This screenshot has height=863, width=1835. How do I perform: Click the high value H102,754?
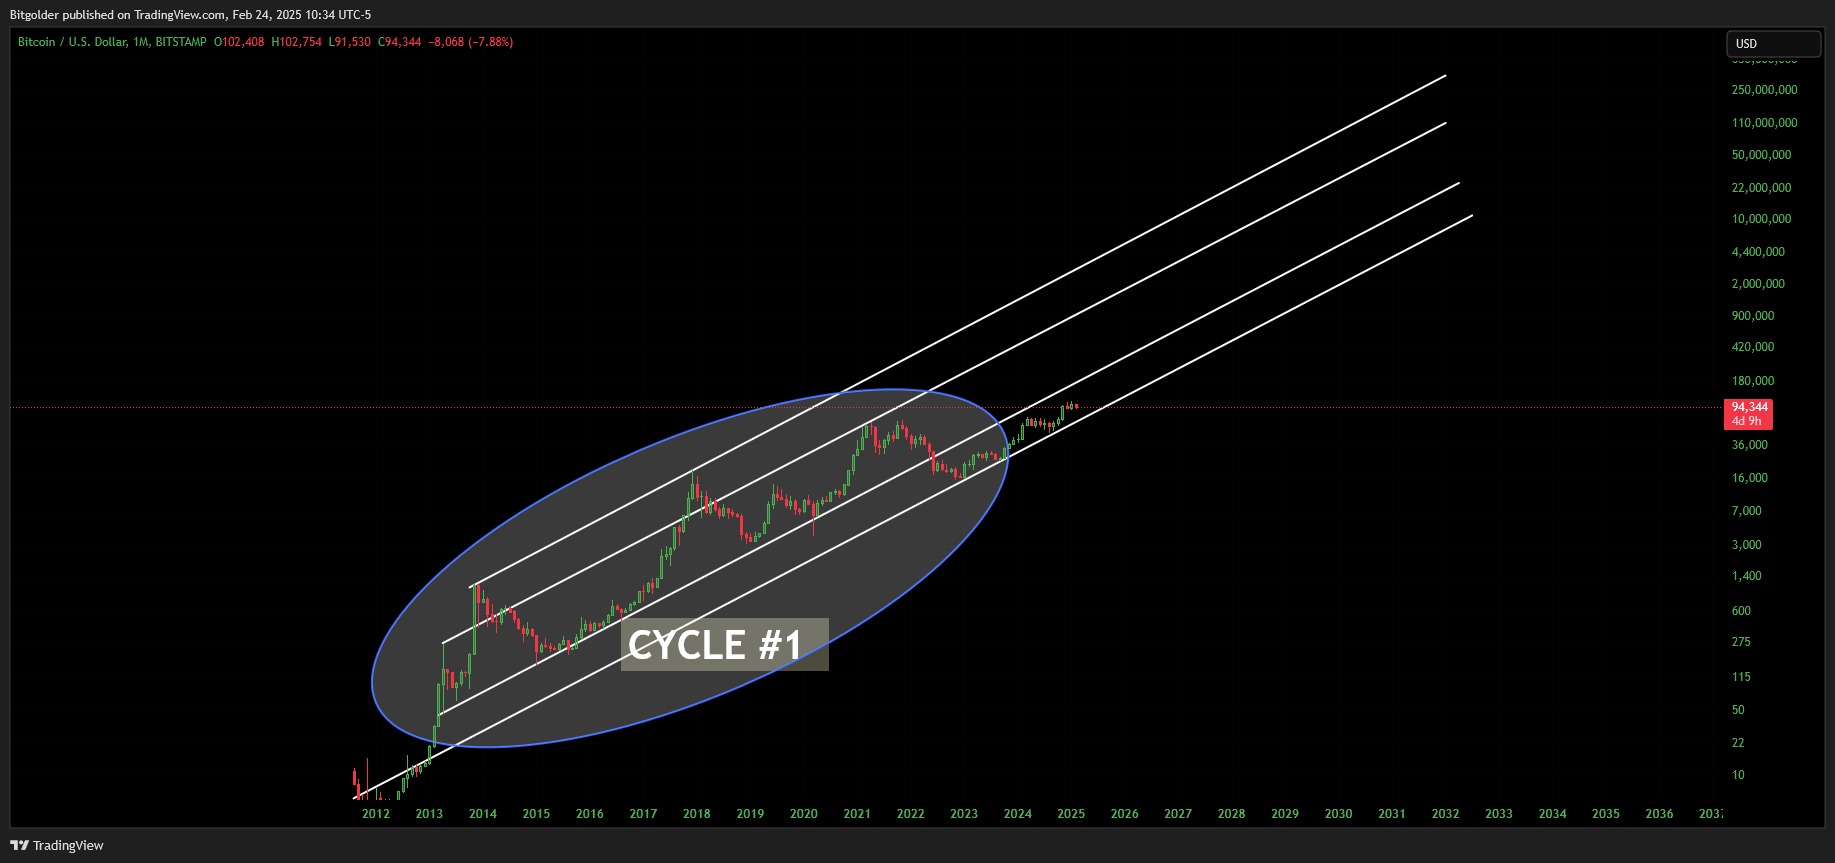297,42
